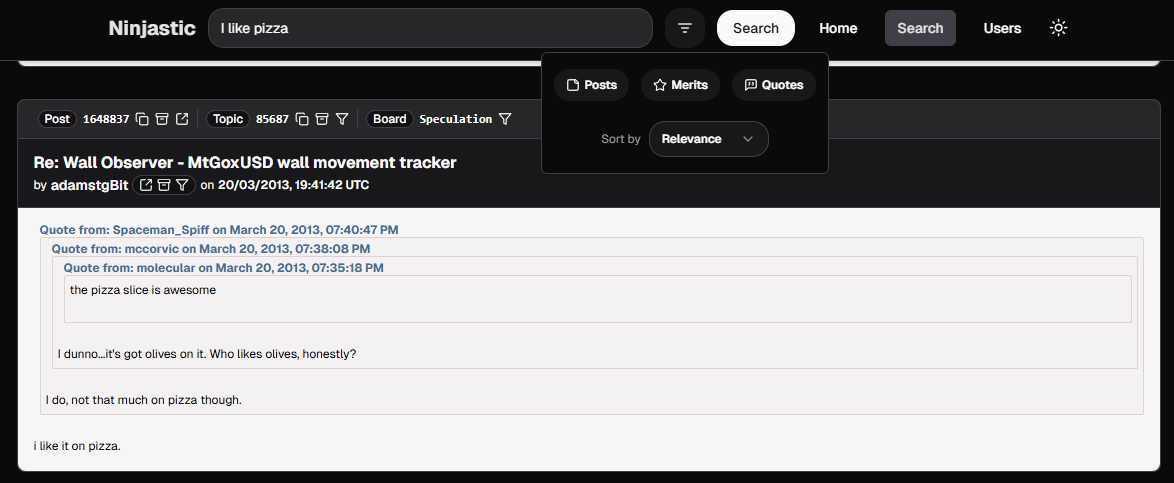
Task: Filter posts by user adamstgBit
Action: tap(182, 185)
